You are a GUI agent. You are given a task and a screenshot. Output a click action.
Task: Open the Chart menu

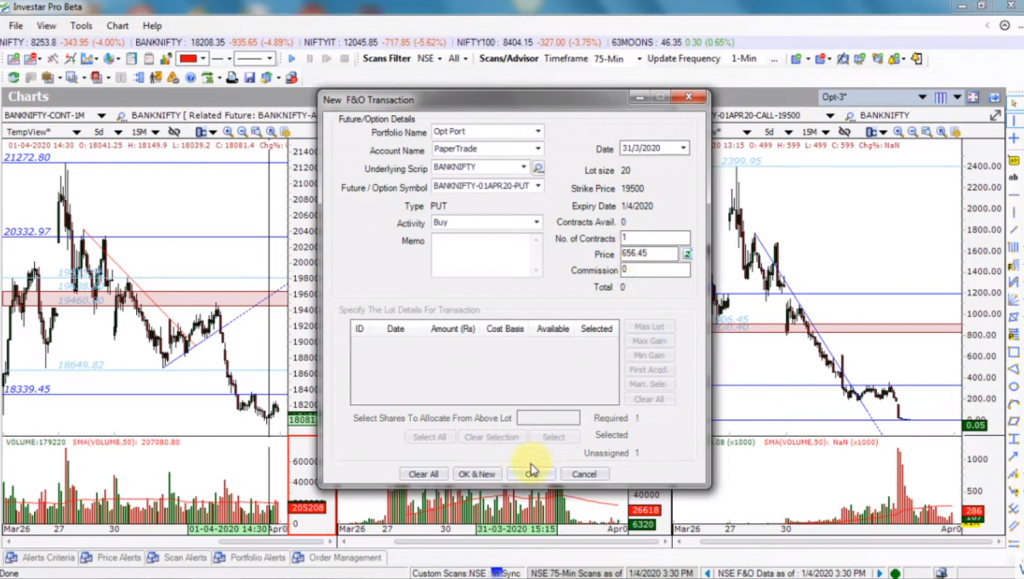coord(118,26)
